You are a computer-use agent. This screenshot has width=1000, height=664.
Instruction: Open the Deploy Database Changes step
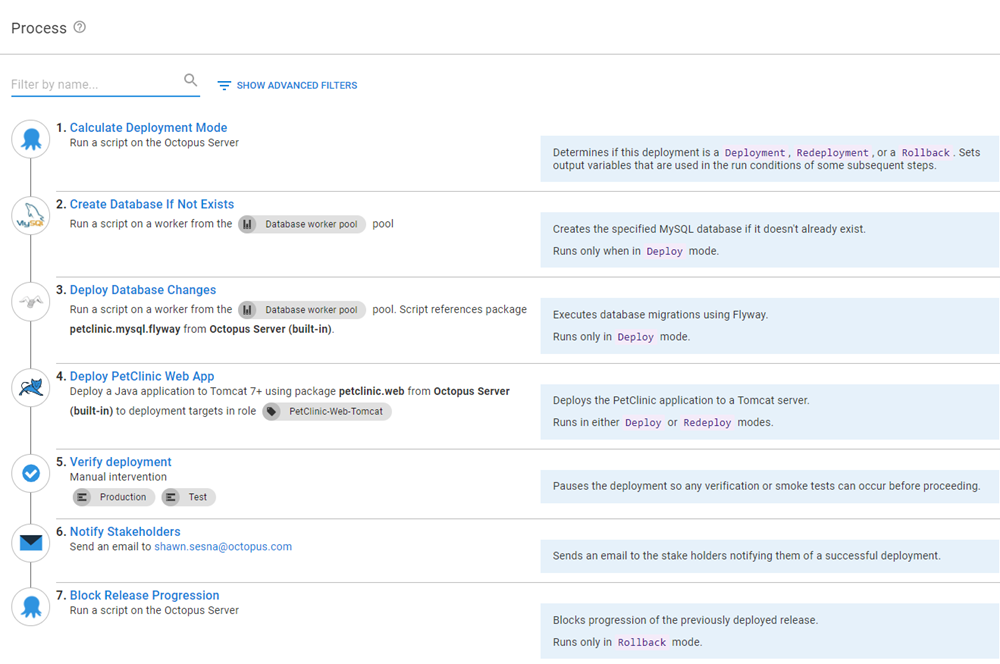(x=143, y=290)
